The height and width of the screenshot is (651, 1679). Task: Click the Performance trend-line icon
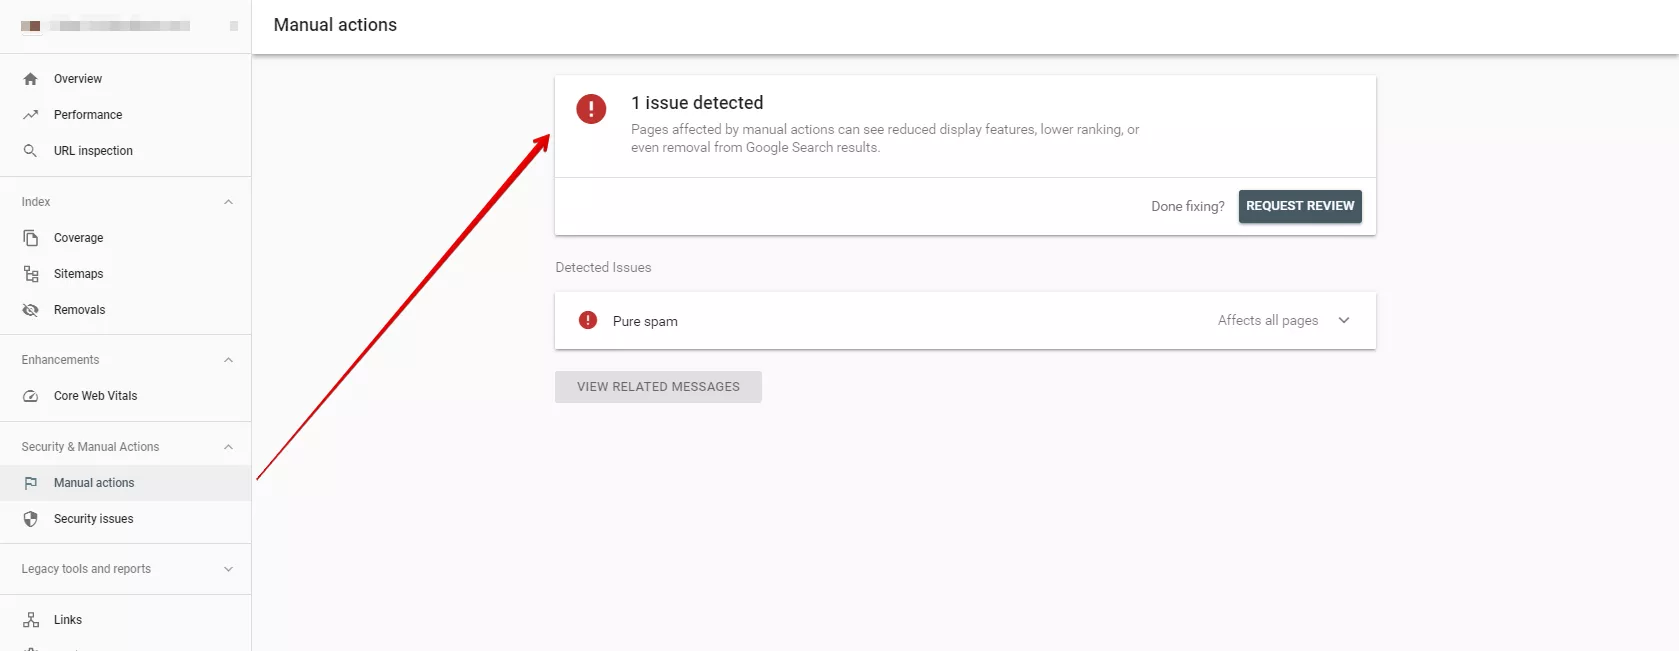[30, 115]
